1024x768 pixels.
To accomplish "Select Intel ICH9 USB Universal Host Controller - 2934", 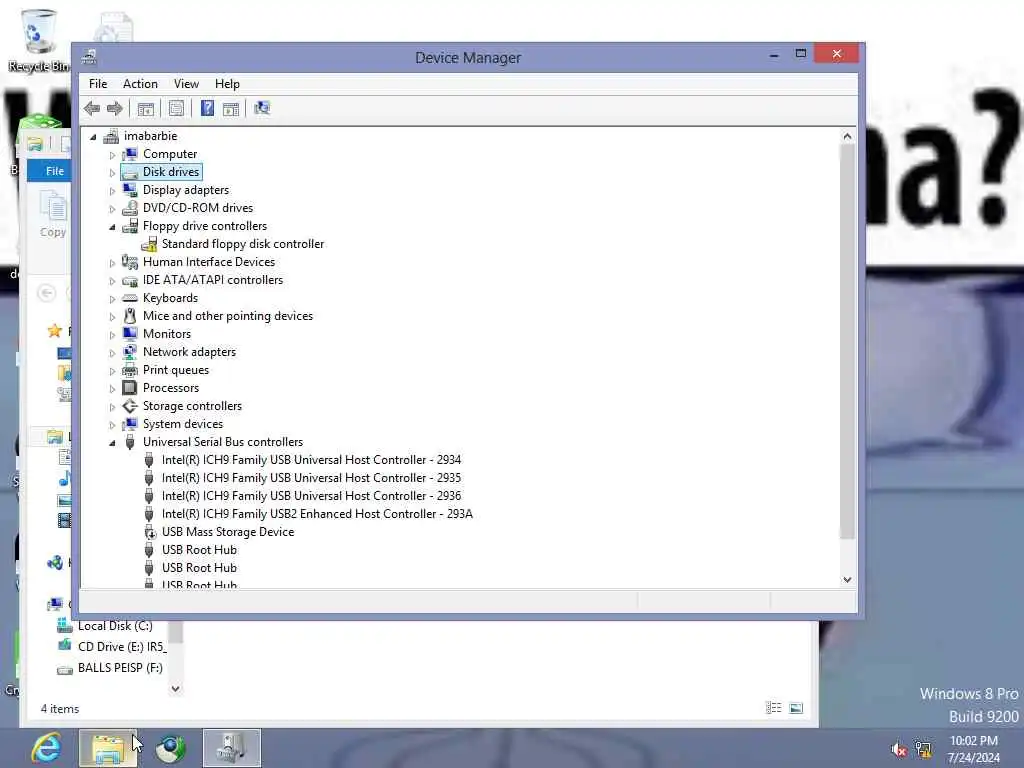I will (312, 460).
